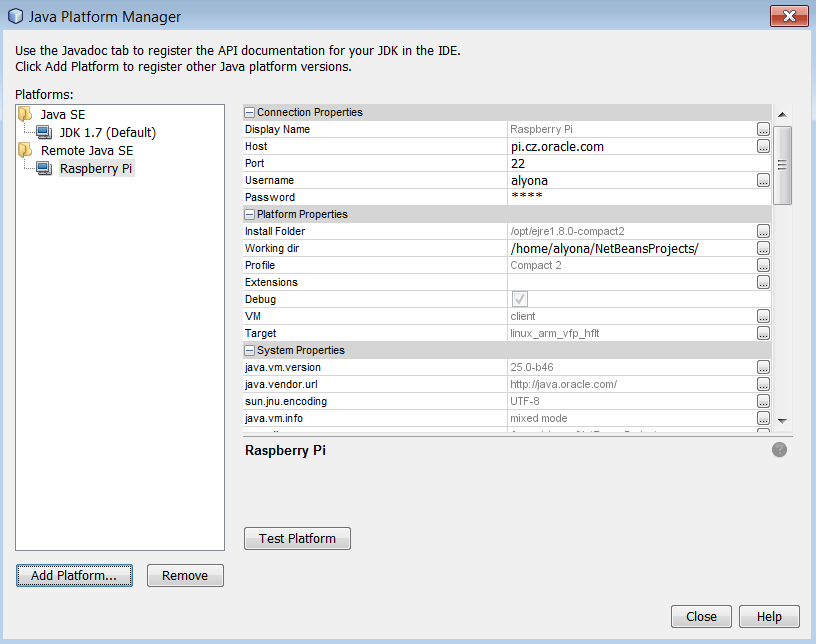Click the help question mark icon
816x644 pixels.
click(779, 450)
